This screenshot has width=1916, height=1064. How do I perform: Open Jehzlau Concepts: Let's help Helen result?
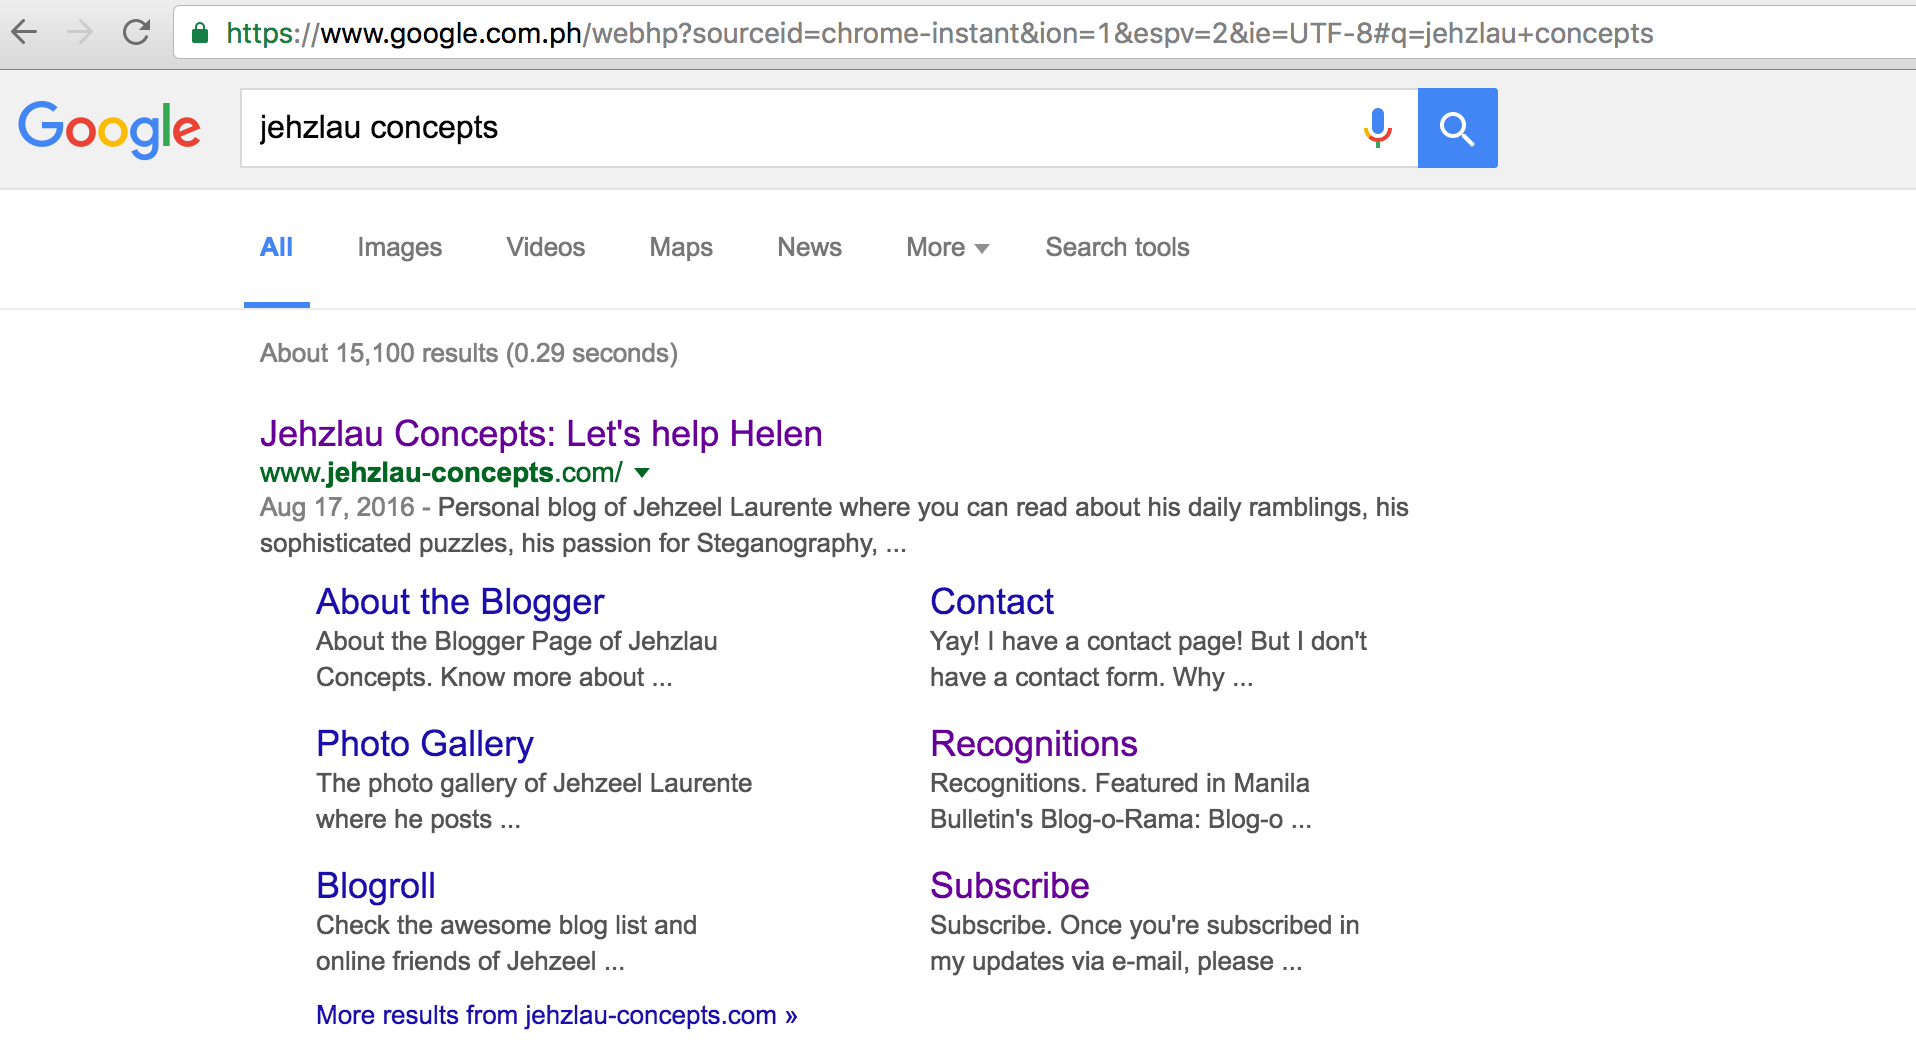coord(540,434)
